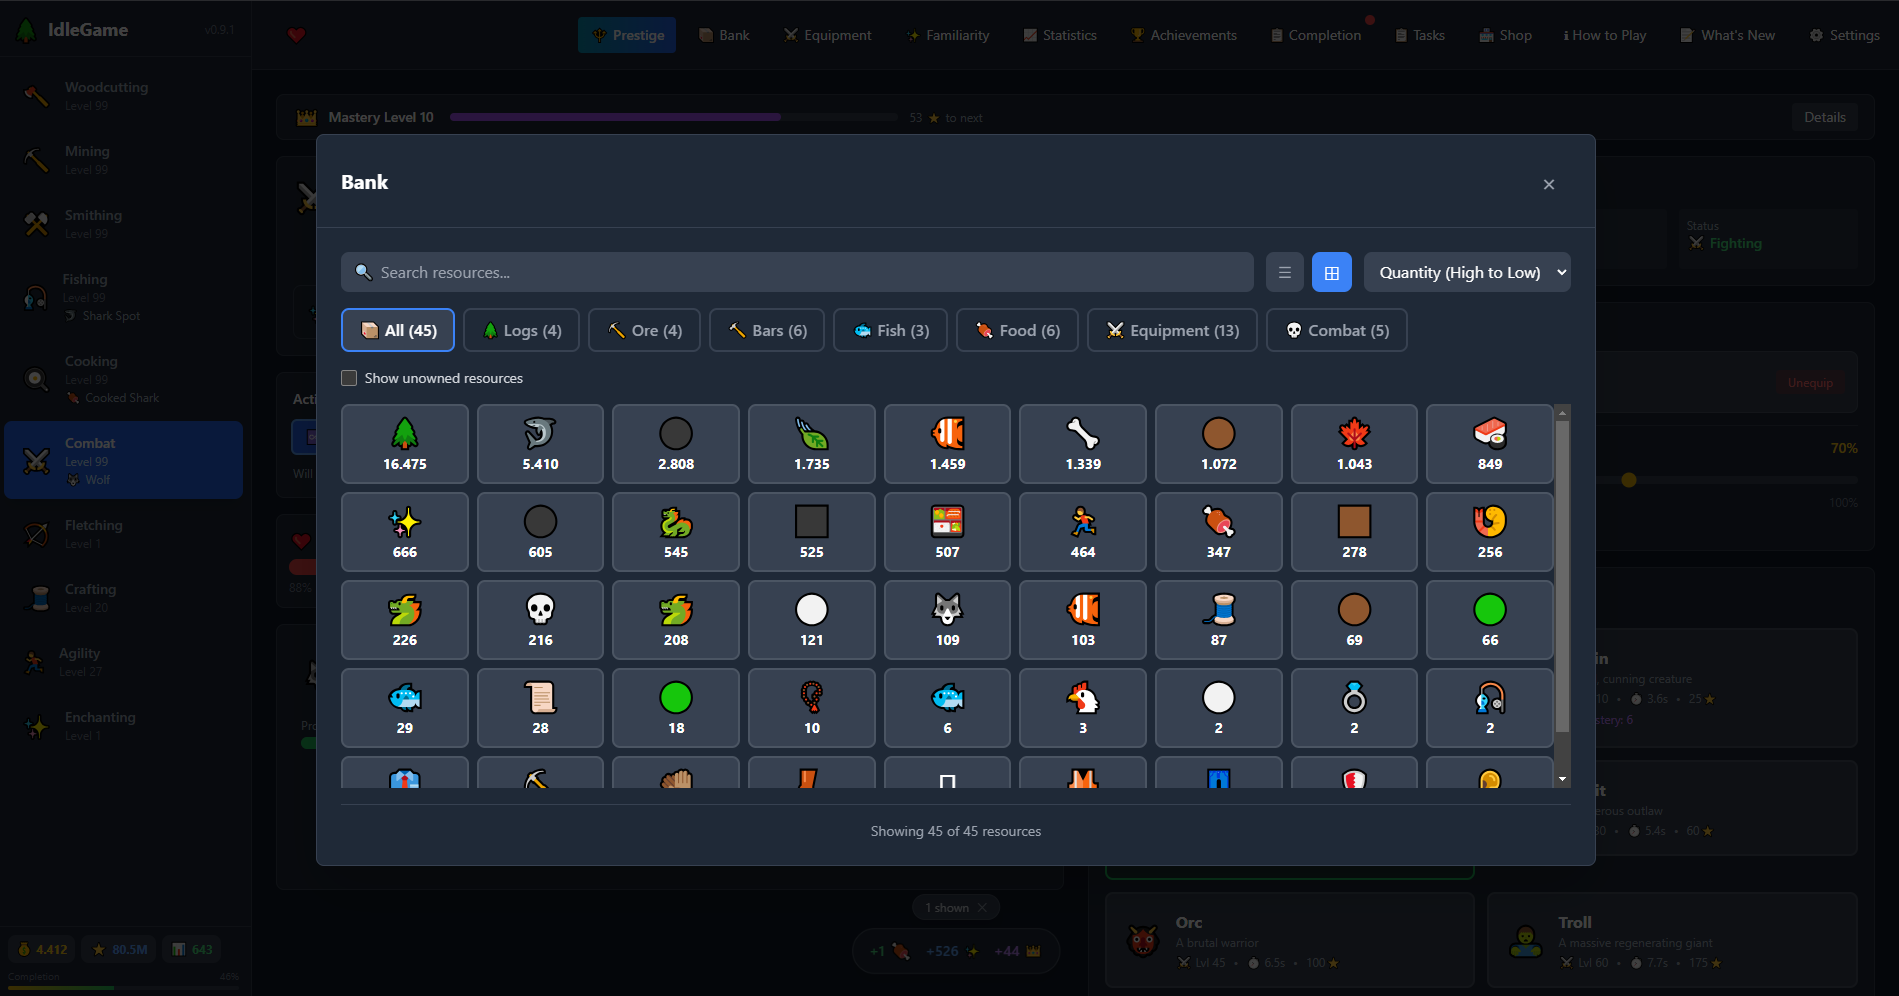Screen dimensions: 1899x996
Task: Click the bone item with quantity 1.339
Action: click(x=1083, y=444)
